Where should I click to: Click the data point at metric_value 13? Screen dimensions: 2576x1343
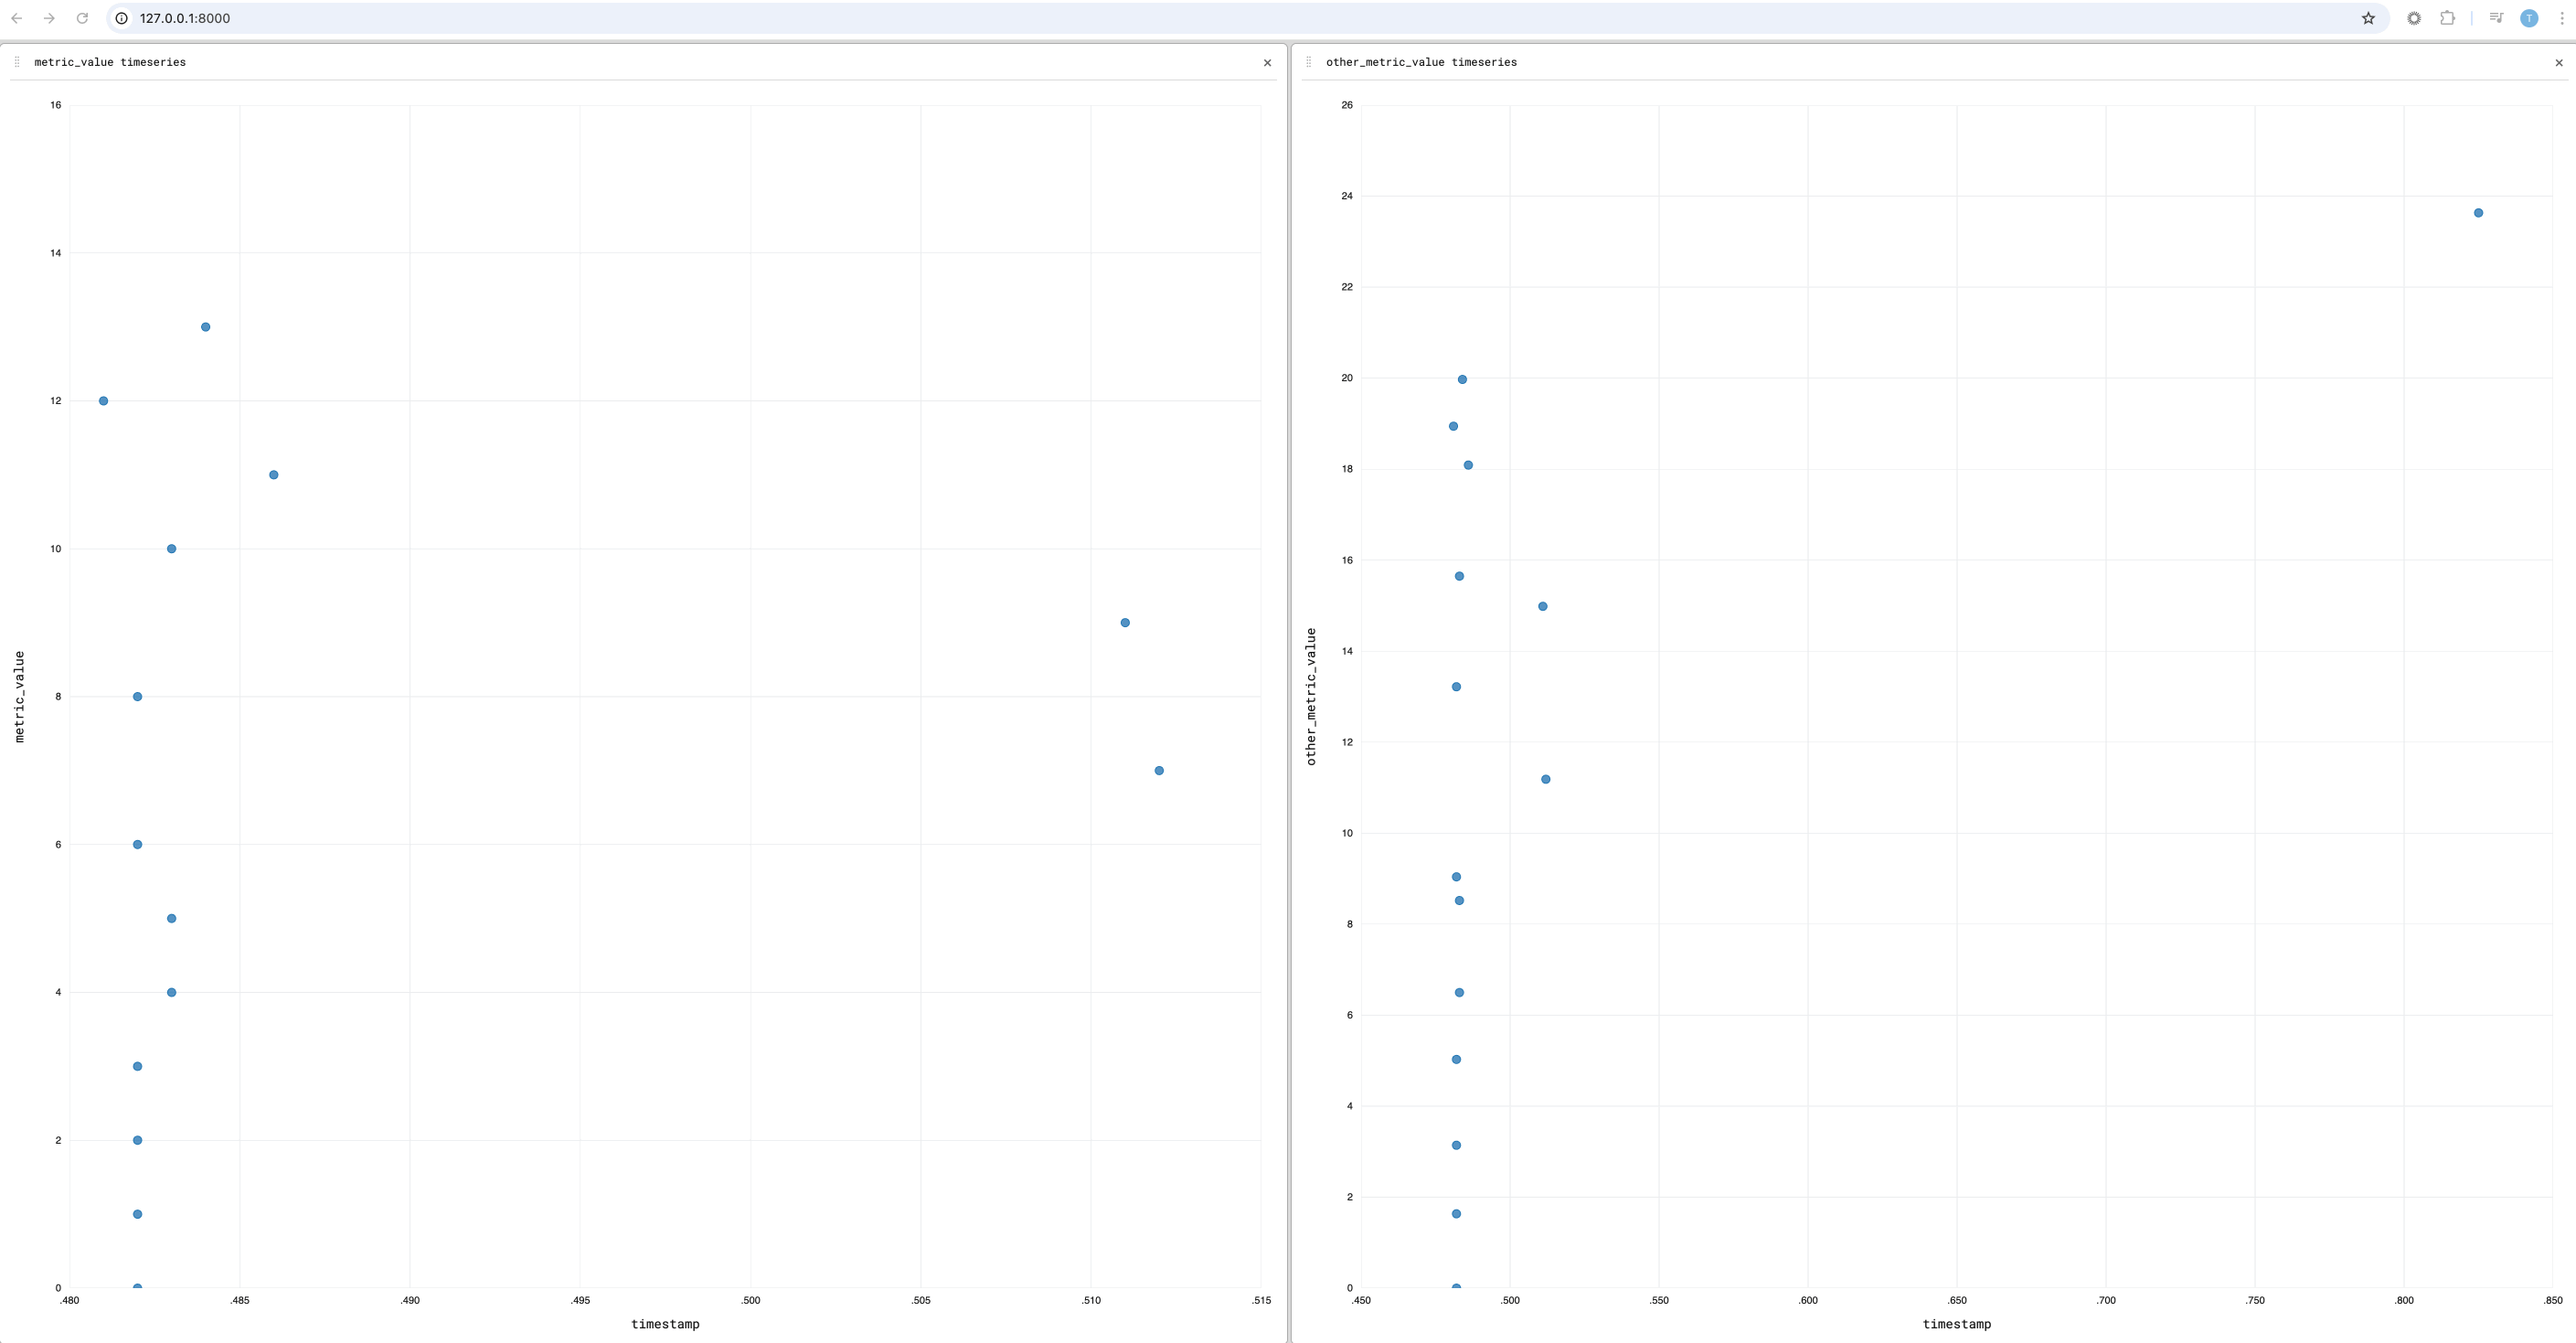(206, 327)
